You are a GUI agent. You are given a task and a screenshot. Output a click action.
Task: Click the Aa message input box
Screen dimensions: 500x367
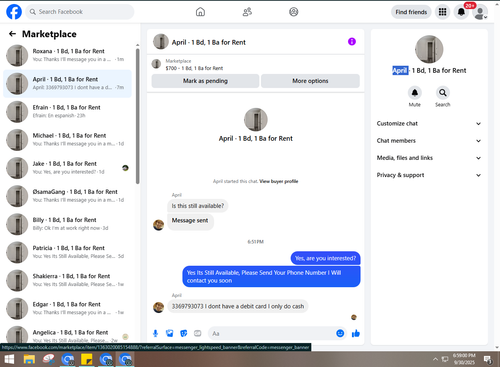[x=272, y=333]
